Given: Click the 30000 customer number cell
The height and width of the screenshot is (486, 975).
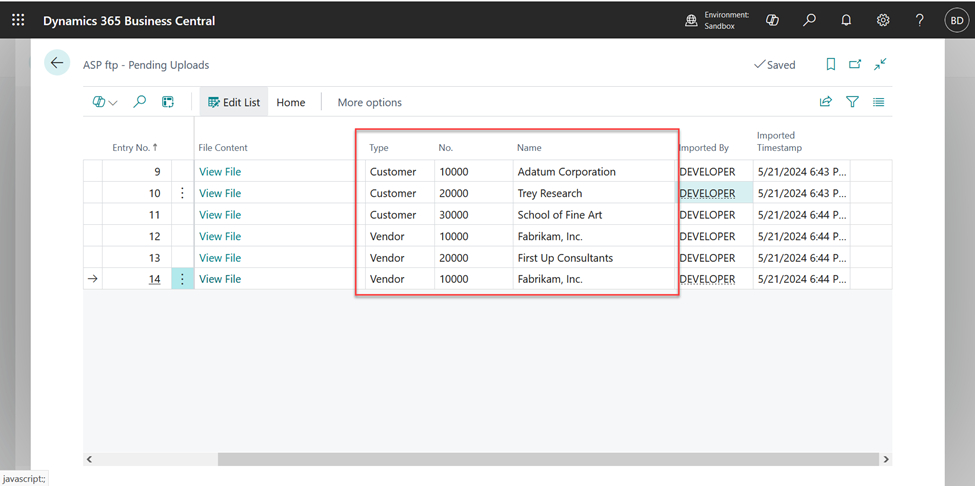Looking at the screenshot, I should [x=474, y=215].
